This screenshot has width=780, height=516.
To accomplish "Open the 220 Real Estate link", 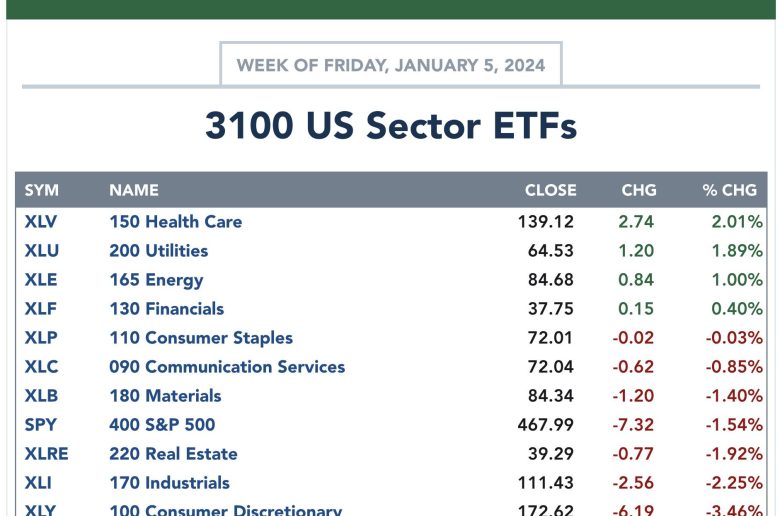I will tap(173, 454).
